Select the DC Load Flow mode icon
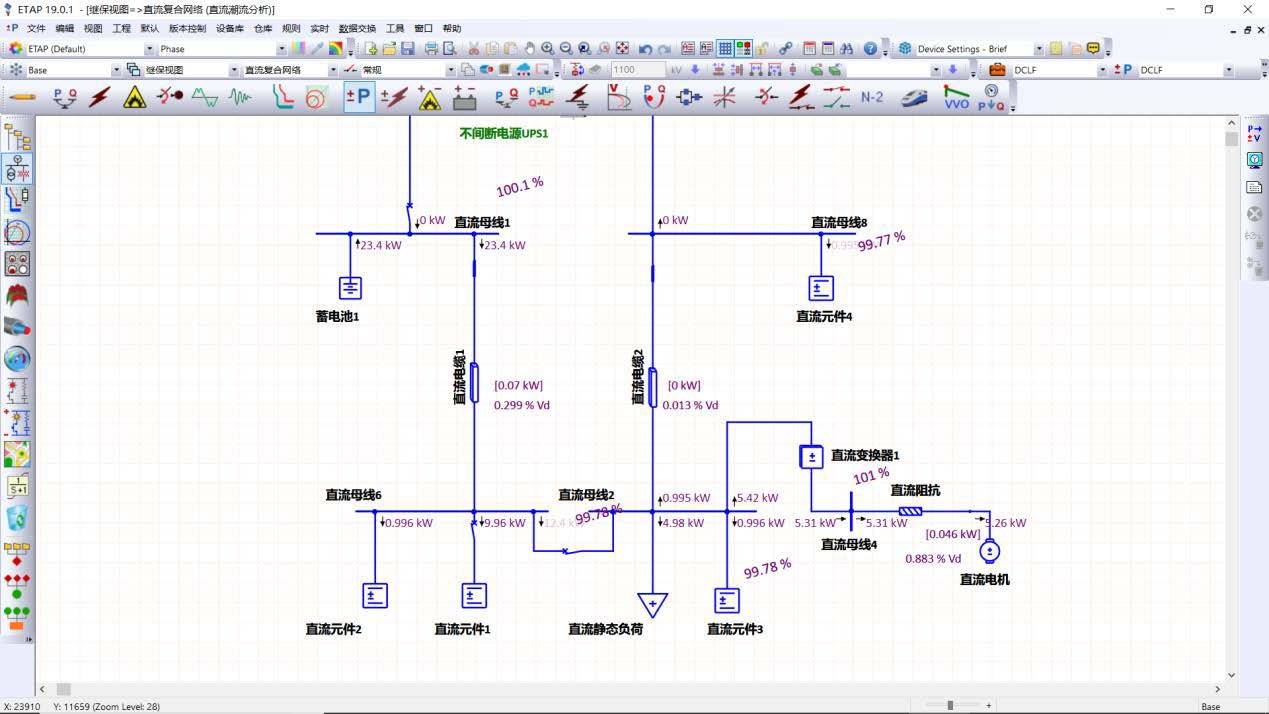 pos(359,98)
